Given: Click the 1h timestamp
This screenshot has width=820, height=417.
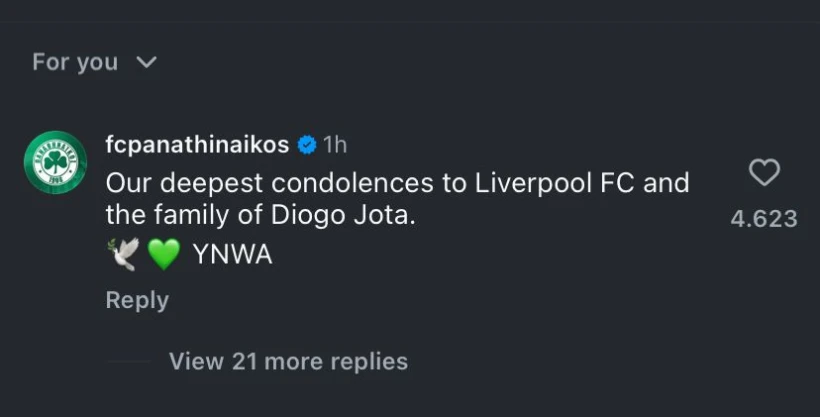Looking at the screenshot, I should pos(335,145).
